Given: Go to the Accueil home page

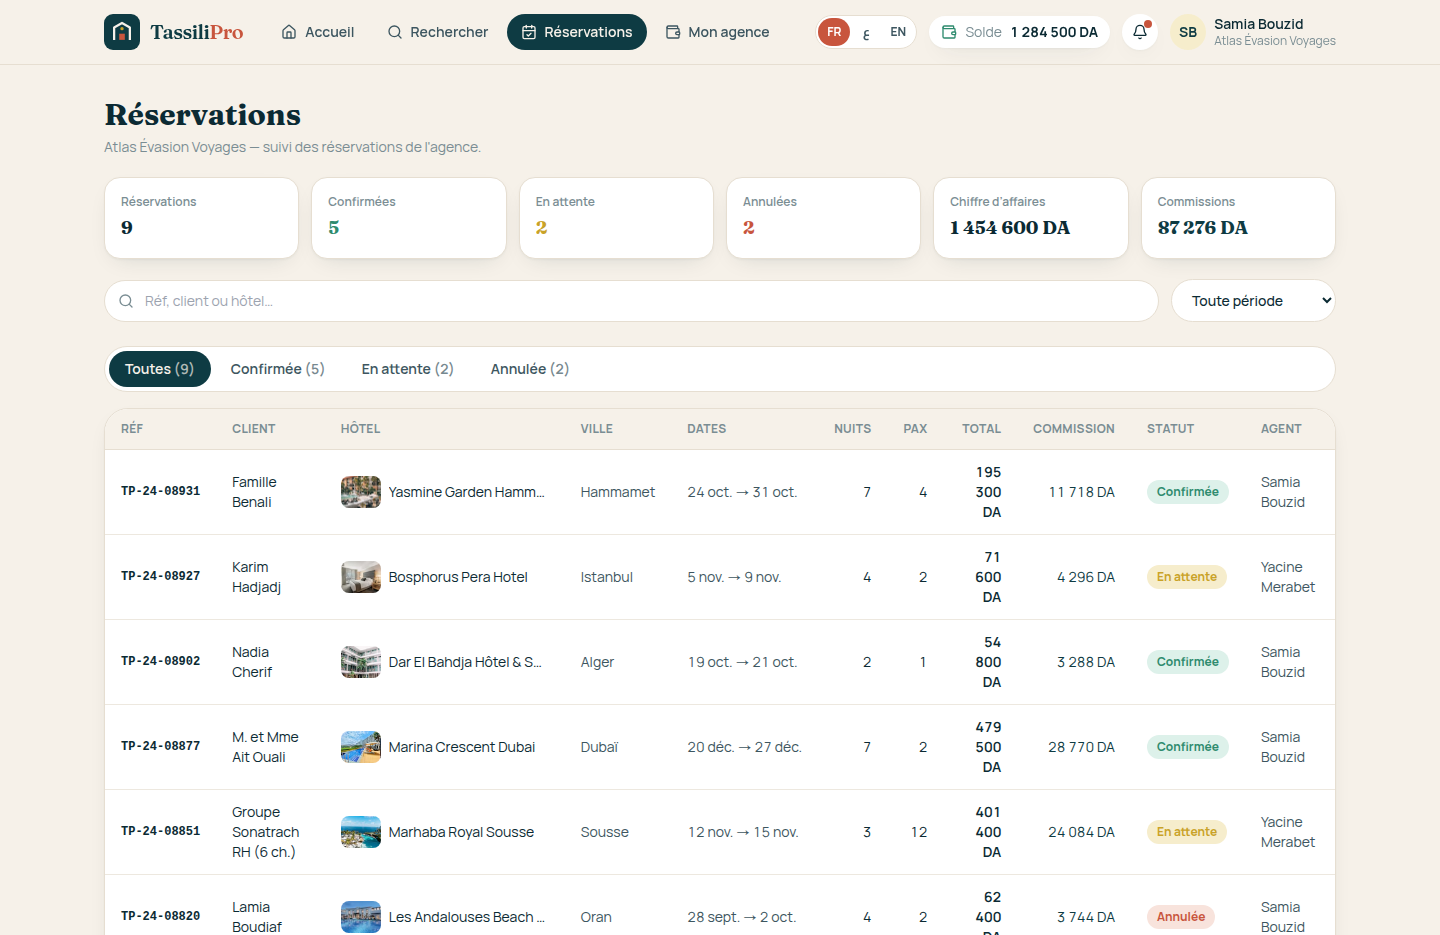Looking at the screenshot, I should 318,32.
